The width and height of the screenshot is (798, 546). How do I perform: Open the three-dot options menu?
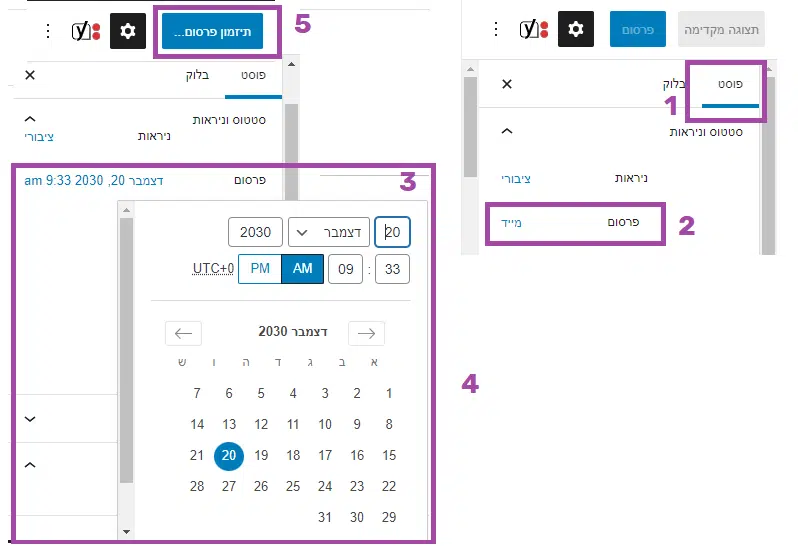click(x=47, y=31)
